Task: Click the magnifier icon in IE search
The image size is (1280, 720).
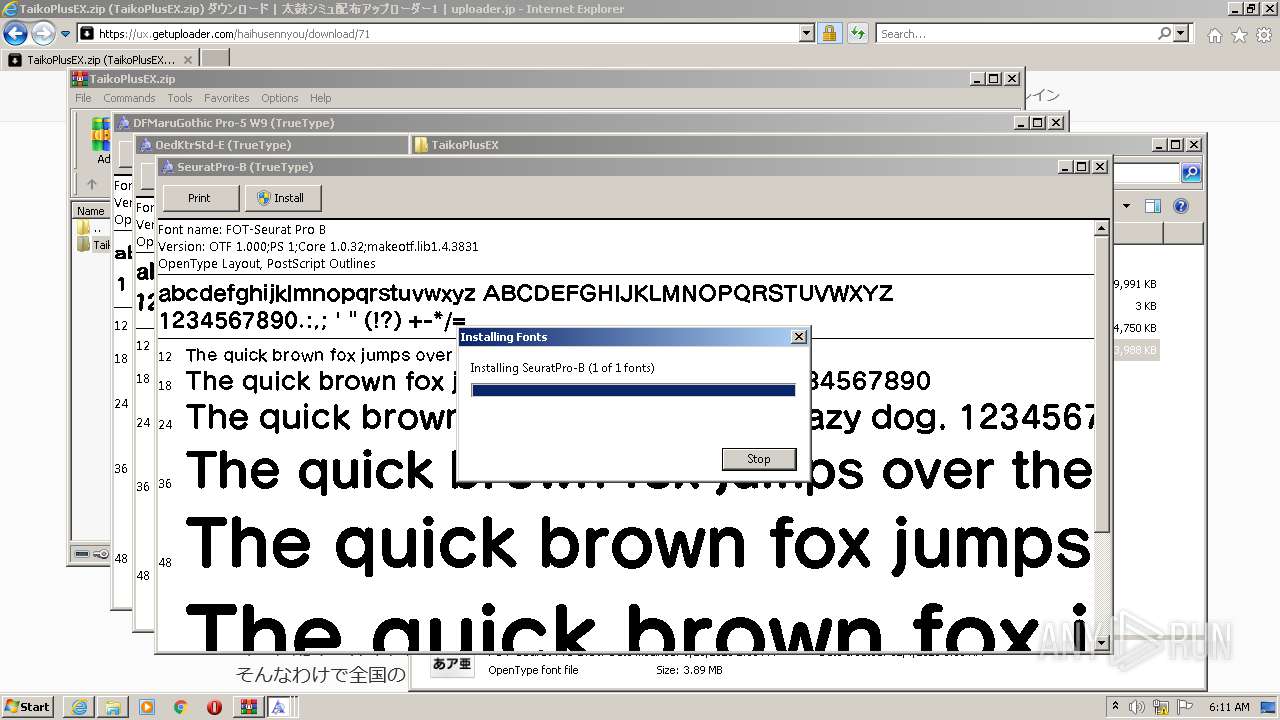Action: click(1165, 33)
